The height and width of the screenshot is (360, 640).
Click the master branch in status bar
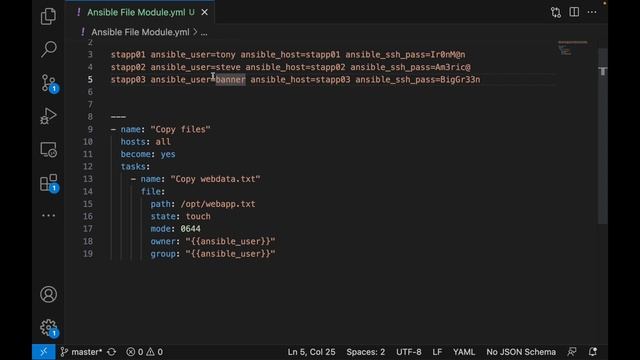[81, 352]
